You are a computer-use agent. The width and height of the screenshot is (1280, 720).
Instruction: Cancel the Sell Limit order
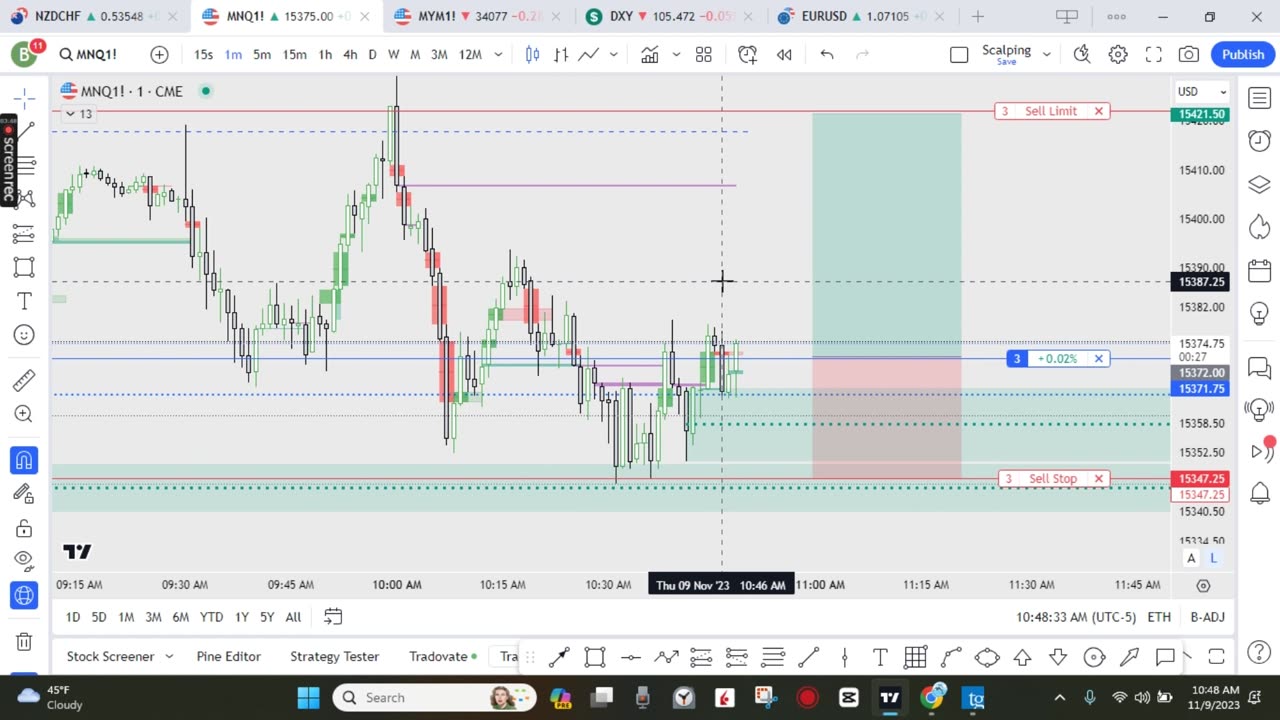[x=1098, y=111]
